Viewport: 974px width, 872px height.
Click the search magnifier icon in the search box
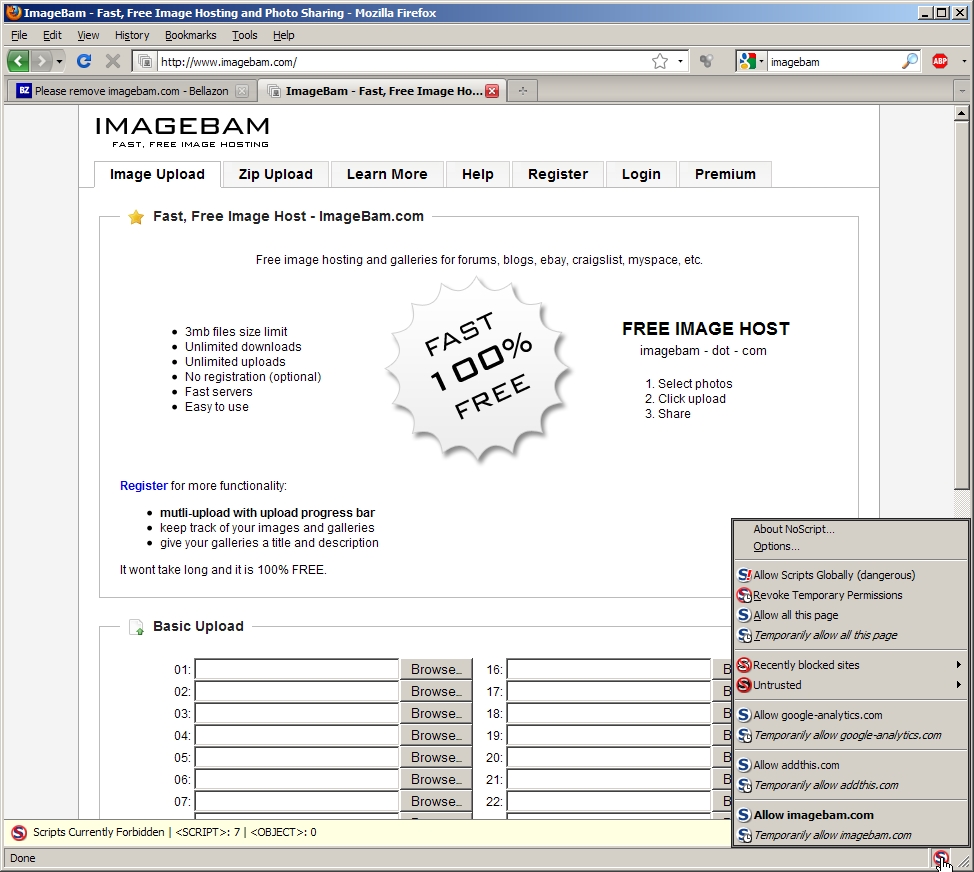point(909,61)
